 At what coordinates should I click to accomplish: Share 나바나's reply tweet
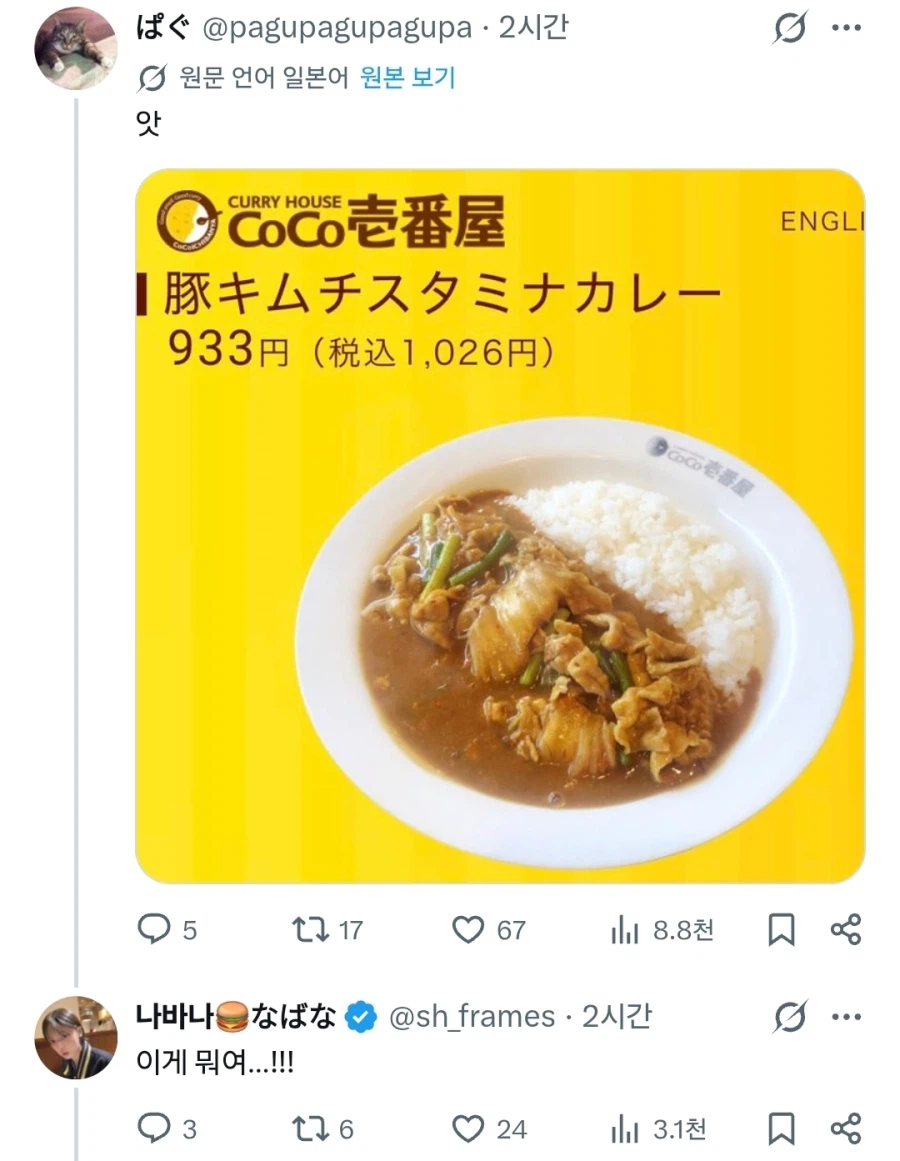tap(846, 1128)
